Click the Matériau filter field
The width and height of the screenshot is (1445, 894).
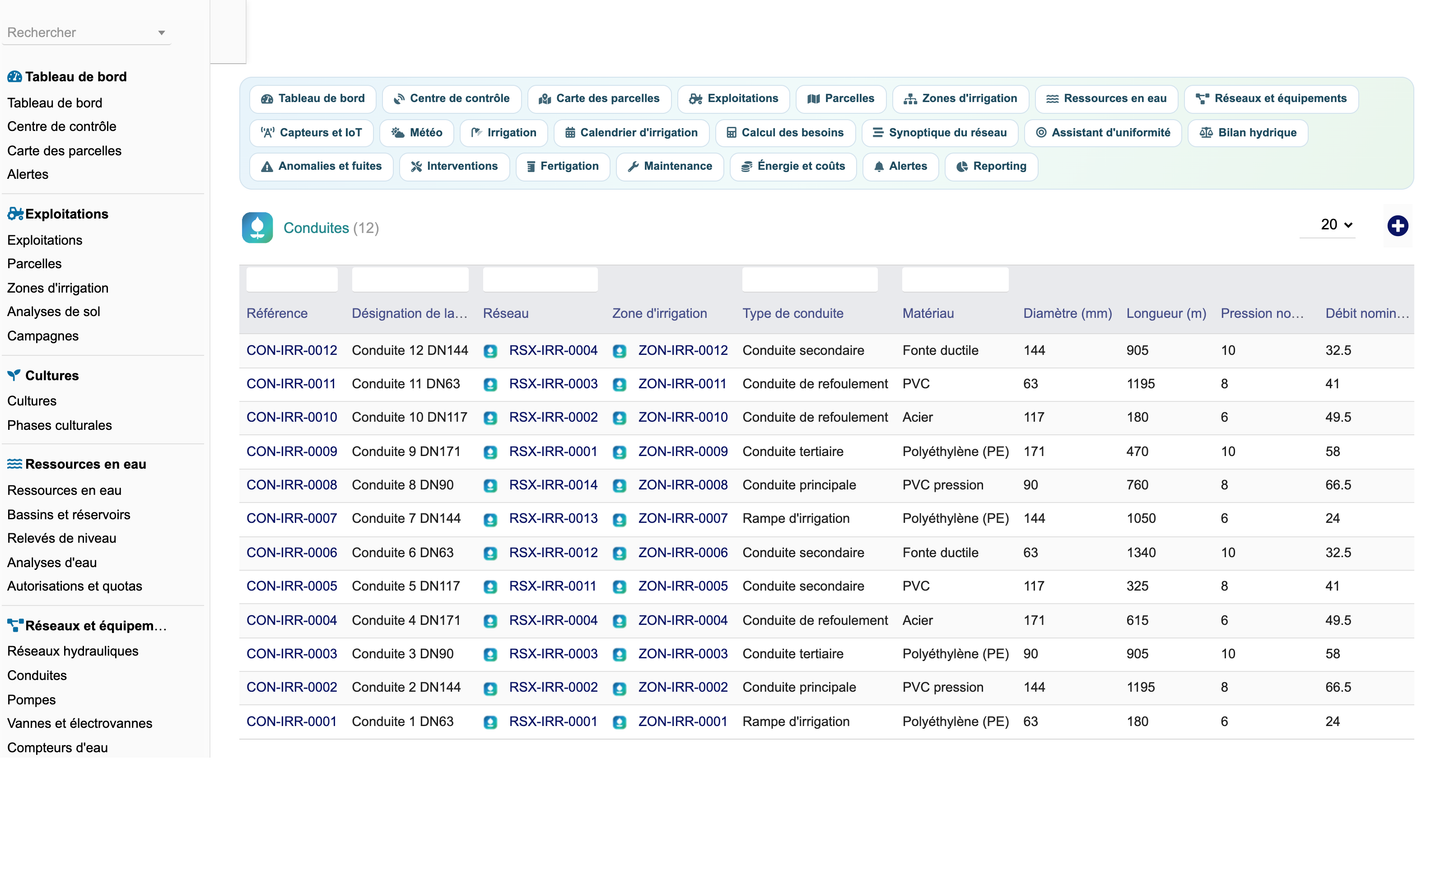point(955,279)
